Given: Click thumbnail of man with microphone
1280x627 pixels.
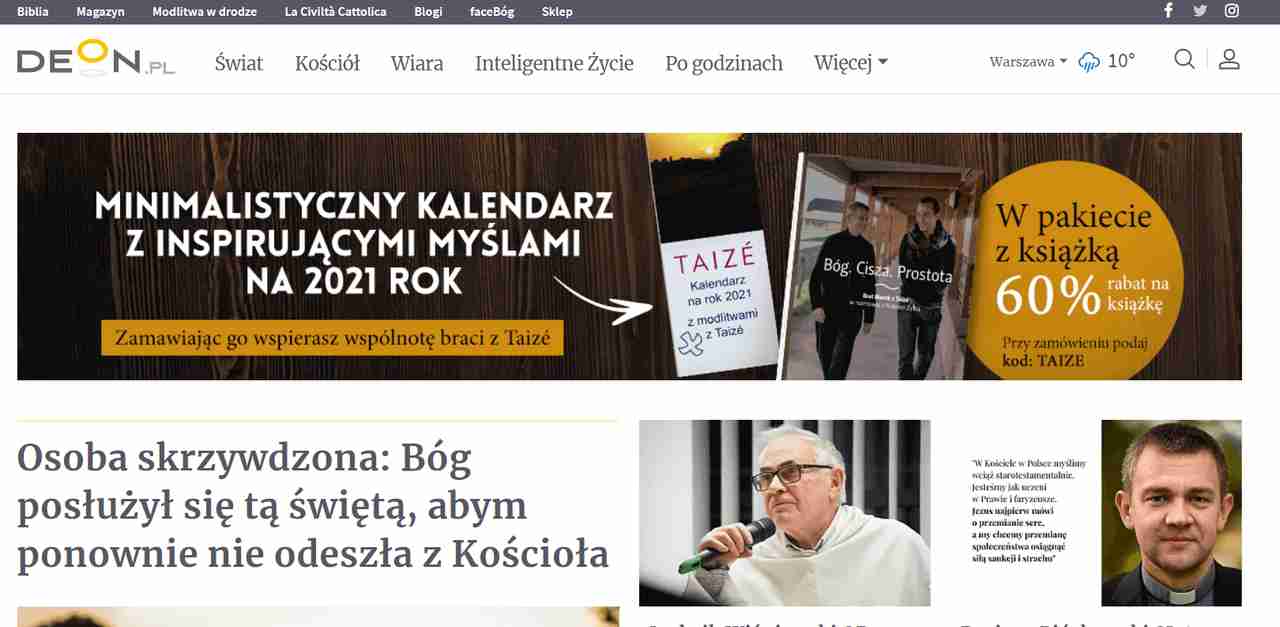Looking at the screenshot, I should pyautogui.click(x=785, y=513).
